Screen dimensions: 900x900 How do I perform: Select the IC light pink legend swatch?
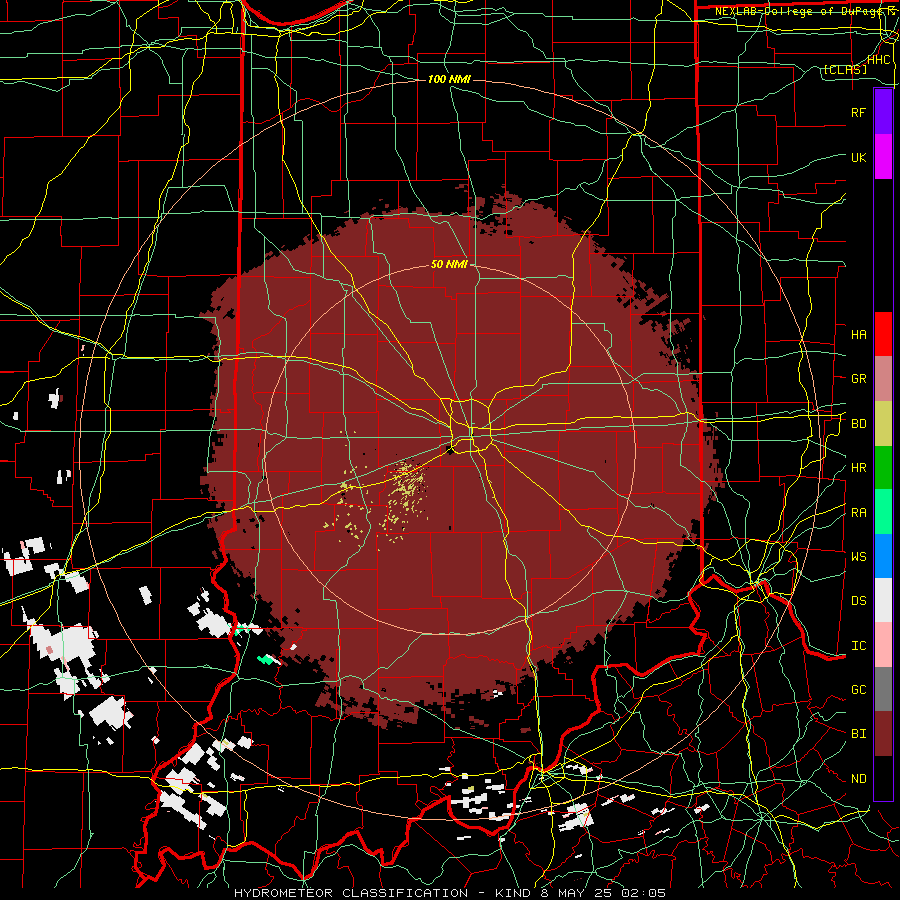point(883,645)
